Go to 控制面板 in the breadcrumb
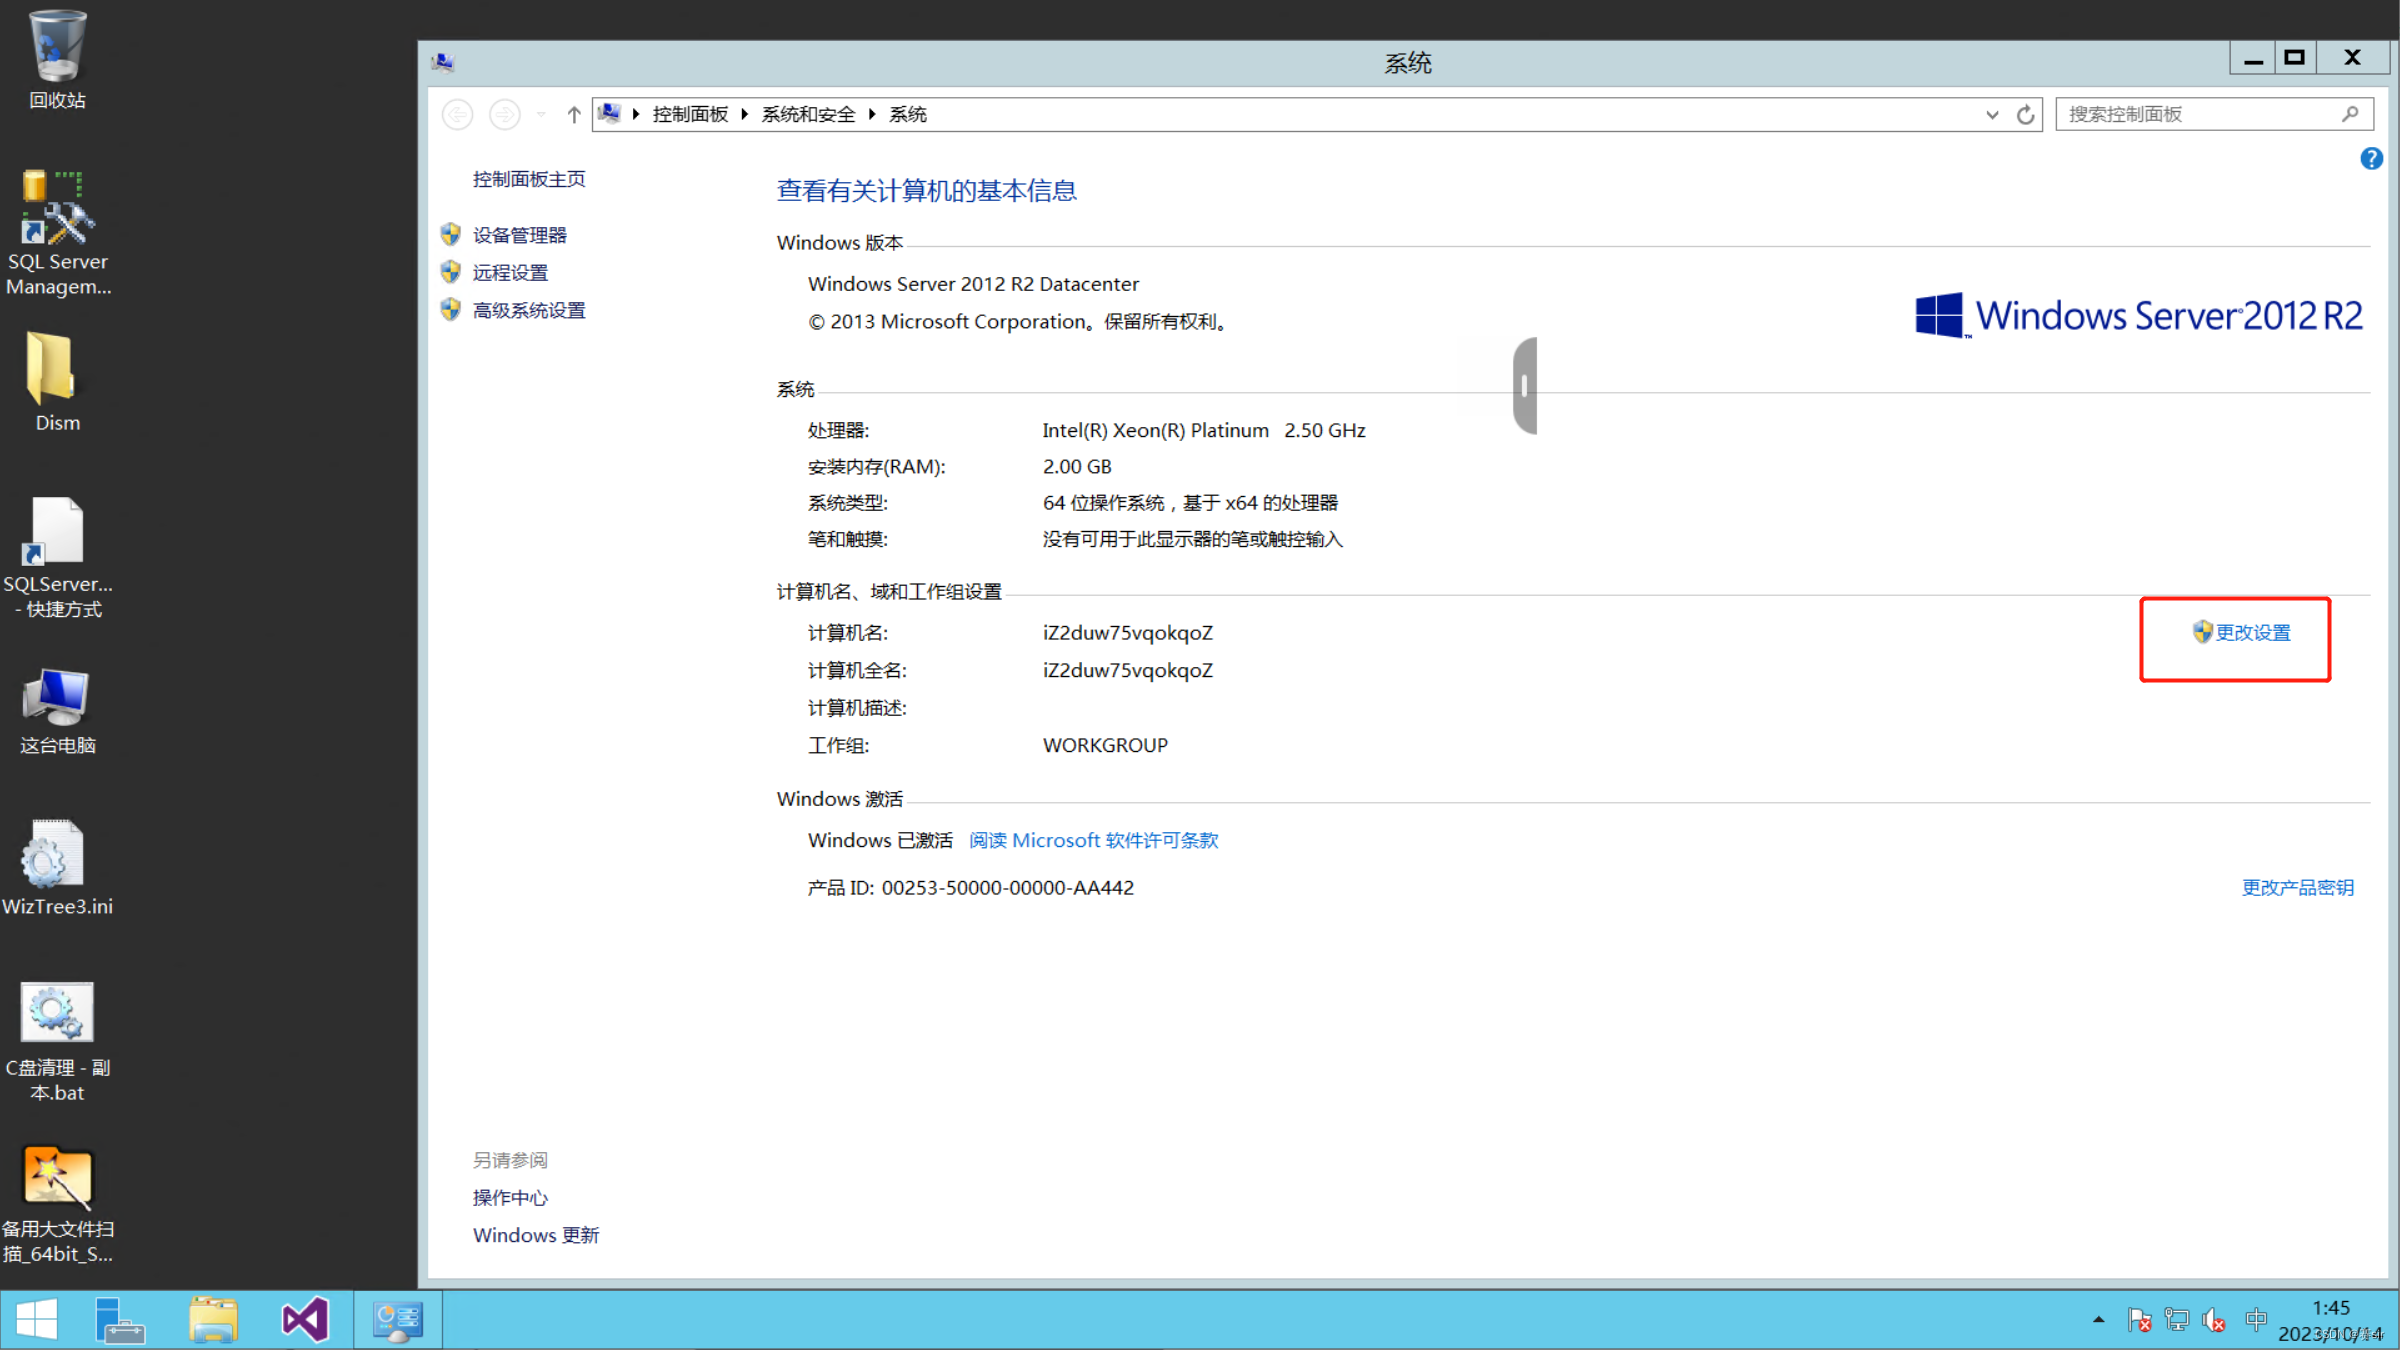Screen dimensions: 2400x1350 [x=690, y=115]
